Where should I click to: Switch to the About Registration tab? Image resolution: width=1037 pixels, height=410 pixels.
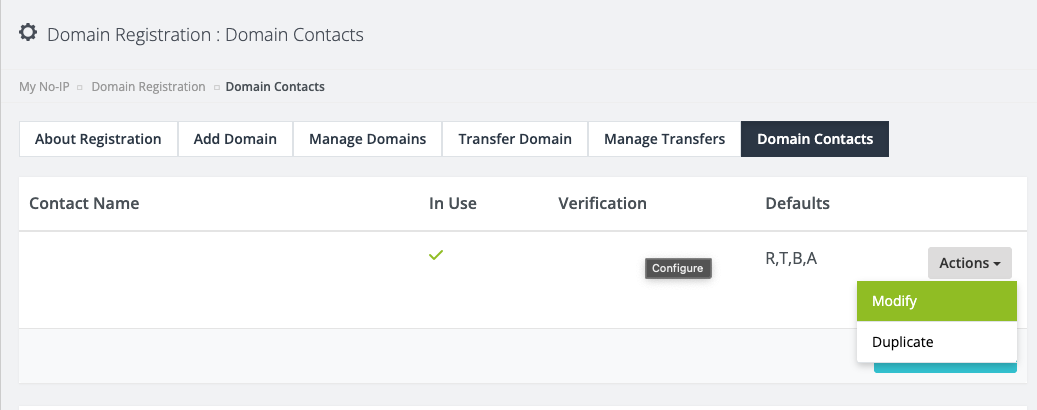(x=98, y=139)
